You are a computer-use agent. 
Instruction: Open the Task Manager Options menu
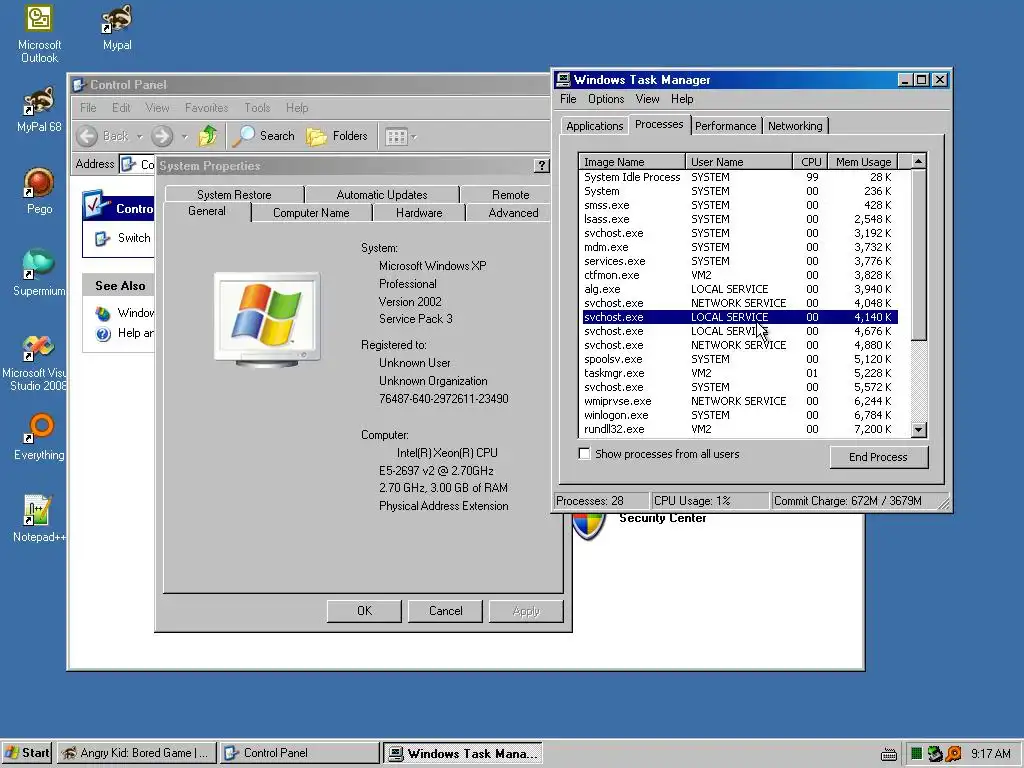pos(605,99)
